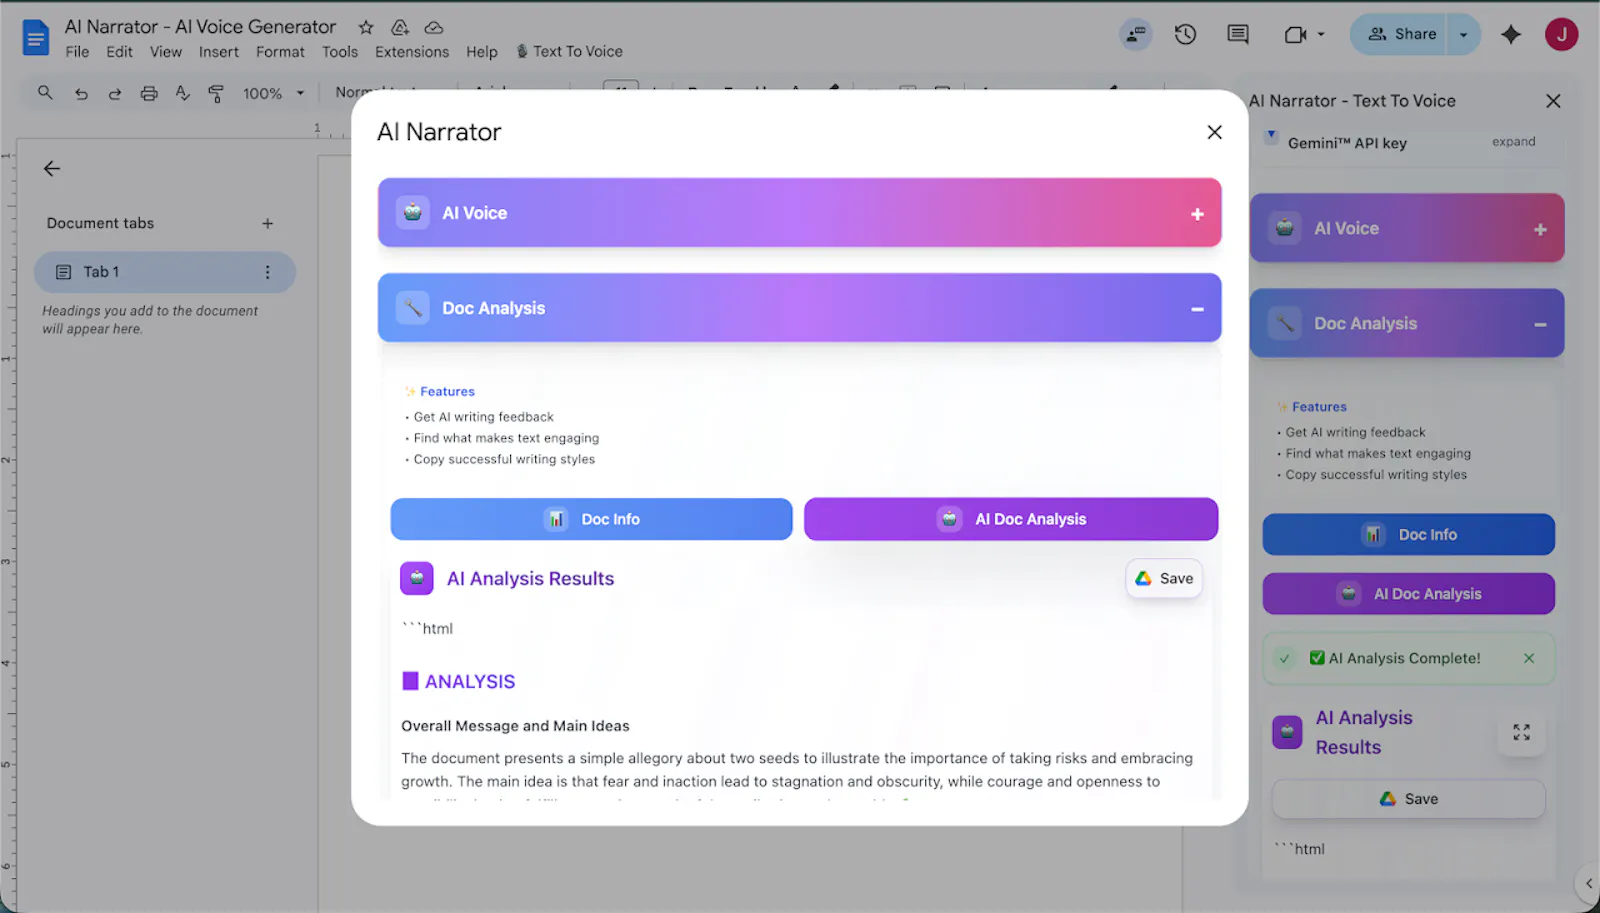Close the Text To Voice sidebar
The height and width of the screenshot is (913, 1600).
point(1553,101)
